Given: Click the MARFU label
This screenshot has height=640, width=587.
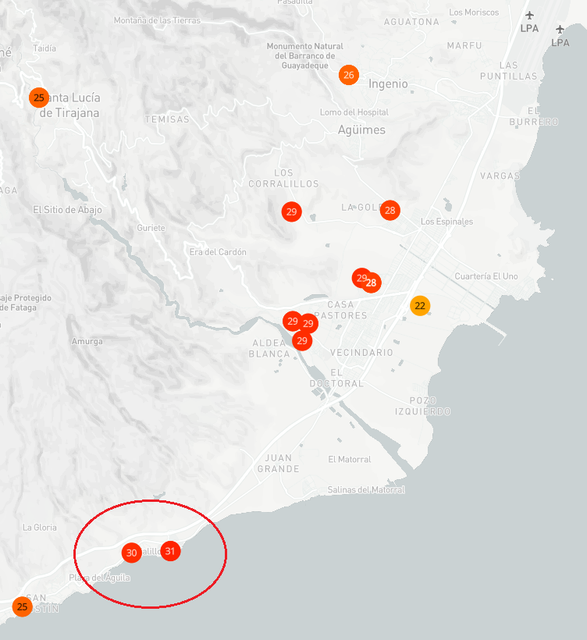Looking at the screenshot, I should (464, 45).
